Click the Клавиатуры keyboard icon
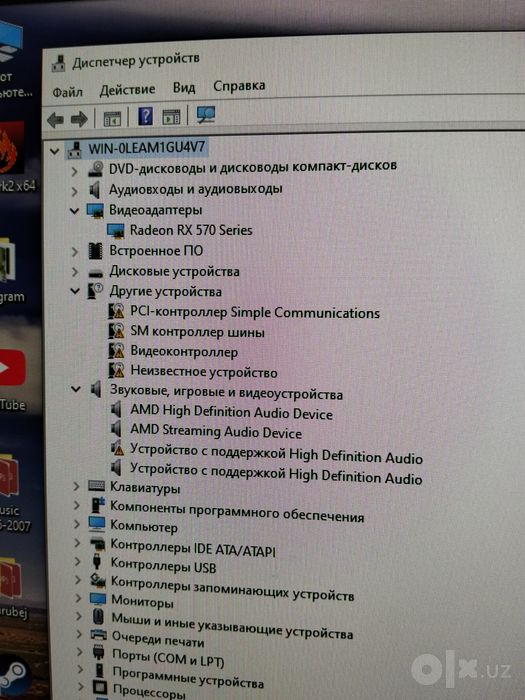 (96, 486)
